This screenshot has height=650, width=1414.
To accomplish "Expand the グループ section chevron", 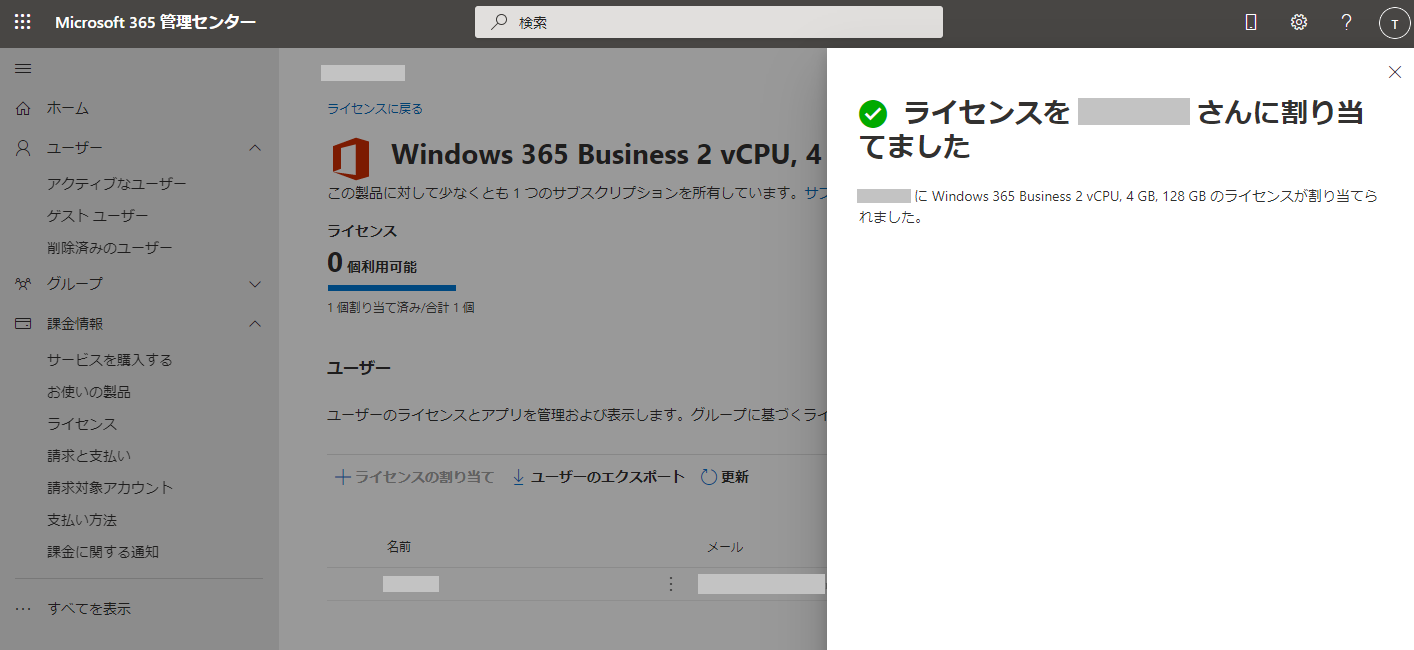I will click(255, 284).
